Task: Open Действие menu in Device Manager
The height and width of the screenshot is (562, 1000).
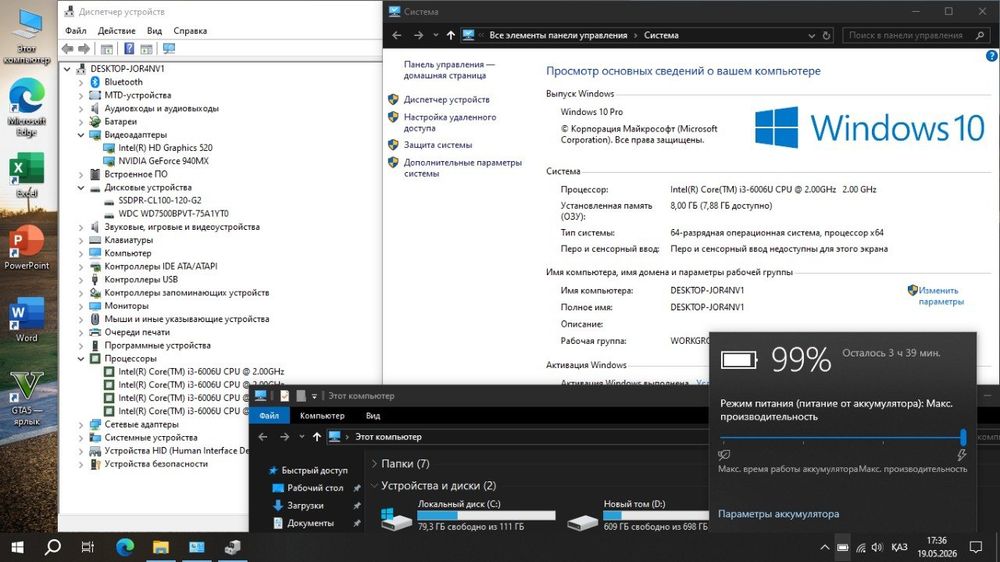Action: (x=116, y=31)
